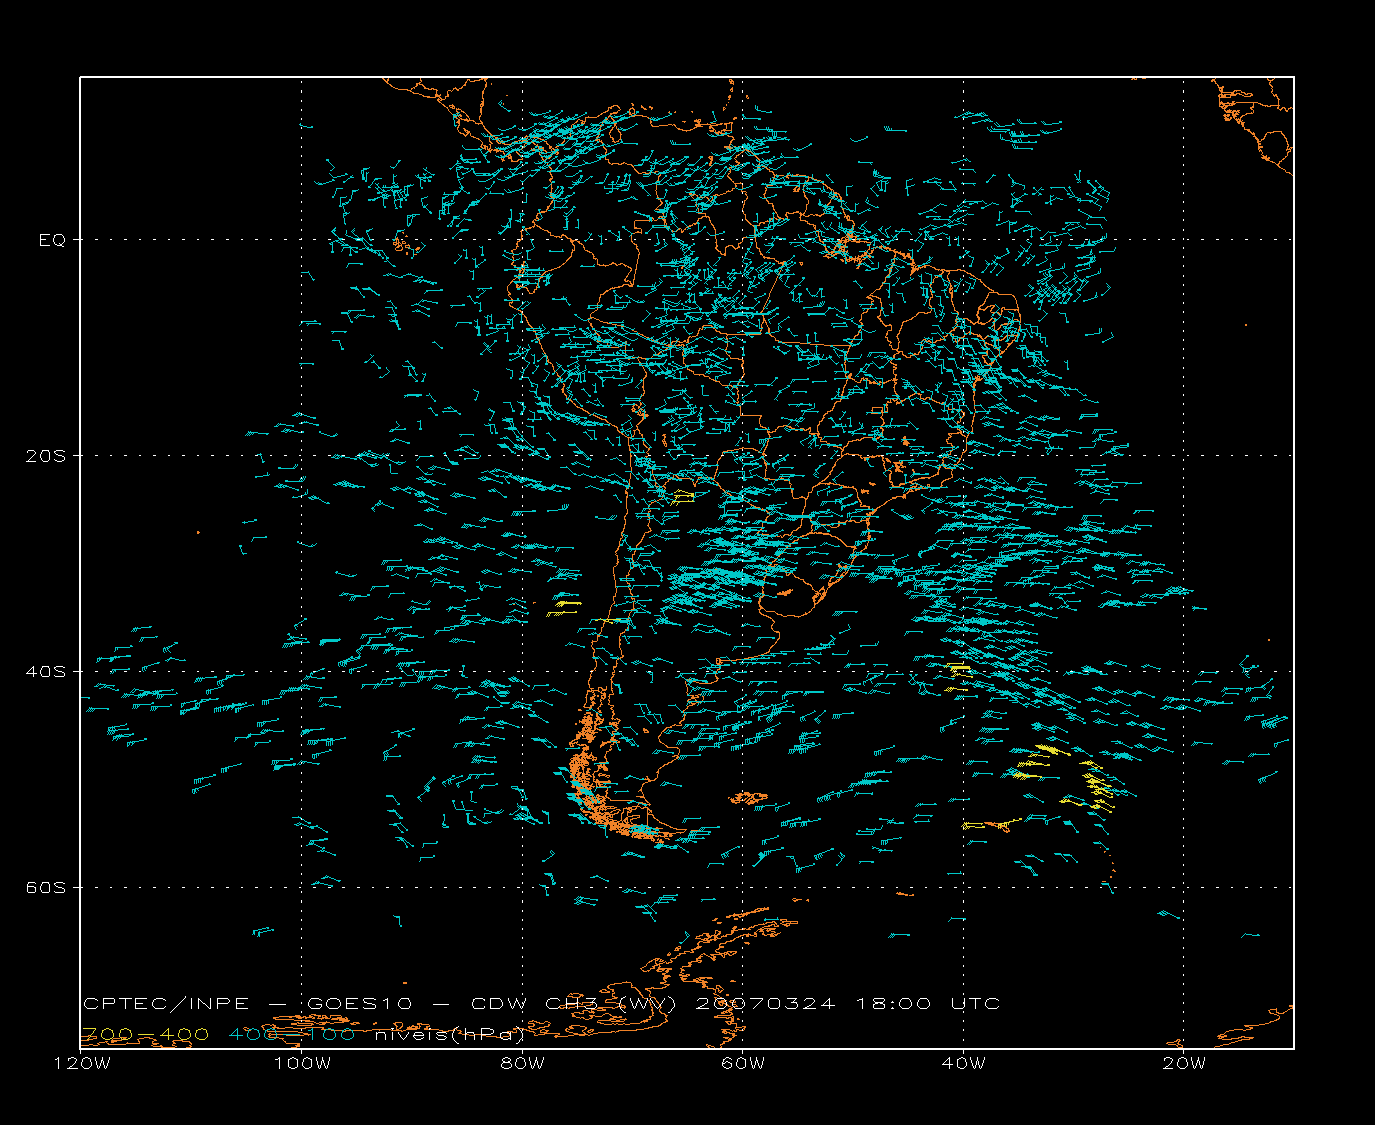Click the cyan 400-100 legend entry
Image resolution: width=1375 pixels, height=1125 pixels.
click(292, 1034)
